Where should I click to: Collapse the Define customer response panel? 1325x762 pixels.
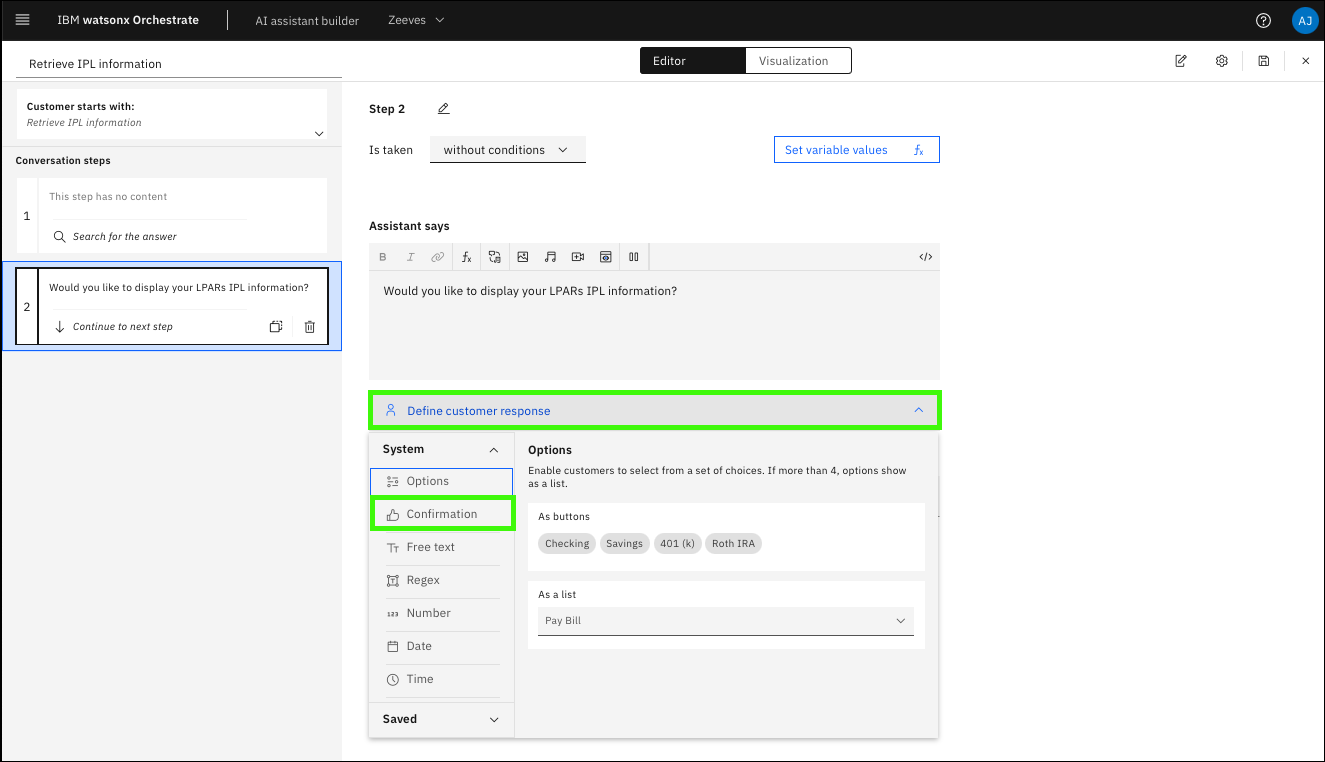pyautogui.click(x=918, y=410)
